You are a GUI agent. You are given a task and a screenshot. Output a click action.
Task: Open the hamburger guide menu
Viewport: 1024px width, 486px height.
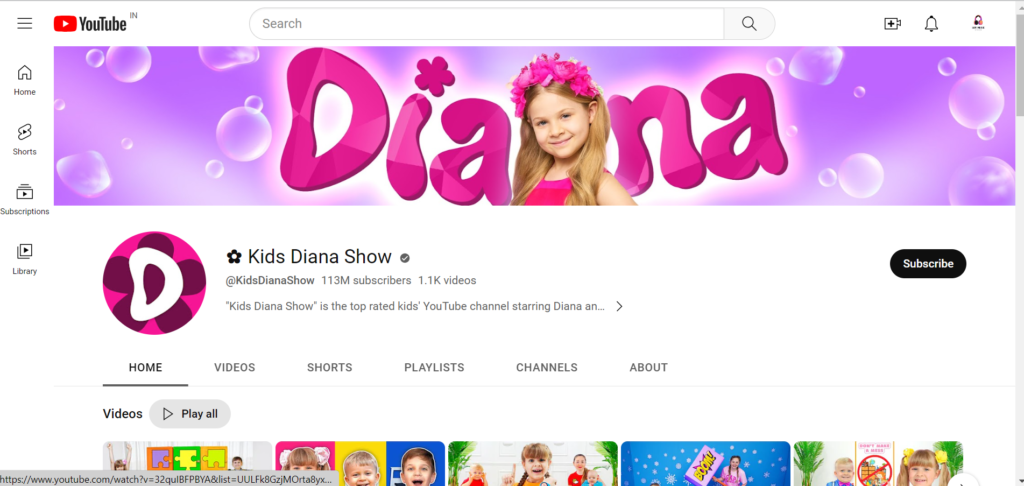[25, 24]
